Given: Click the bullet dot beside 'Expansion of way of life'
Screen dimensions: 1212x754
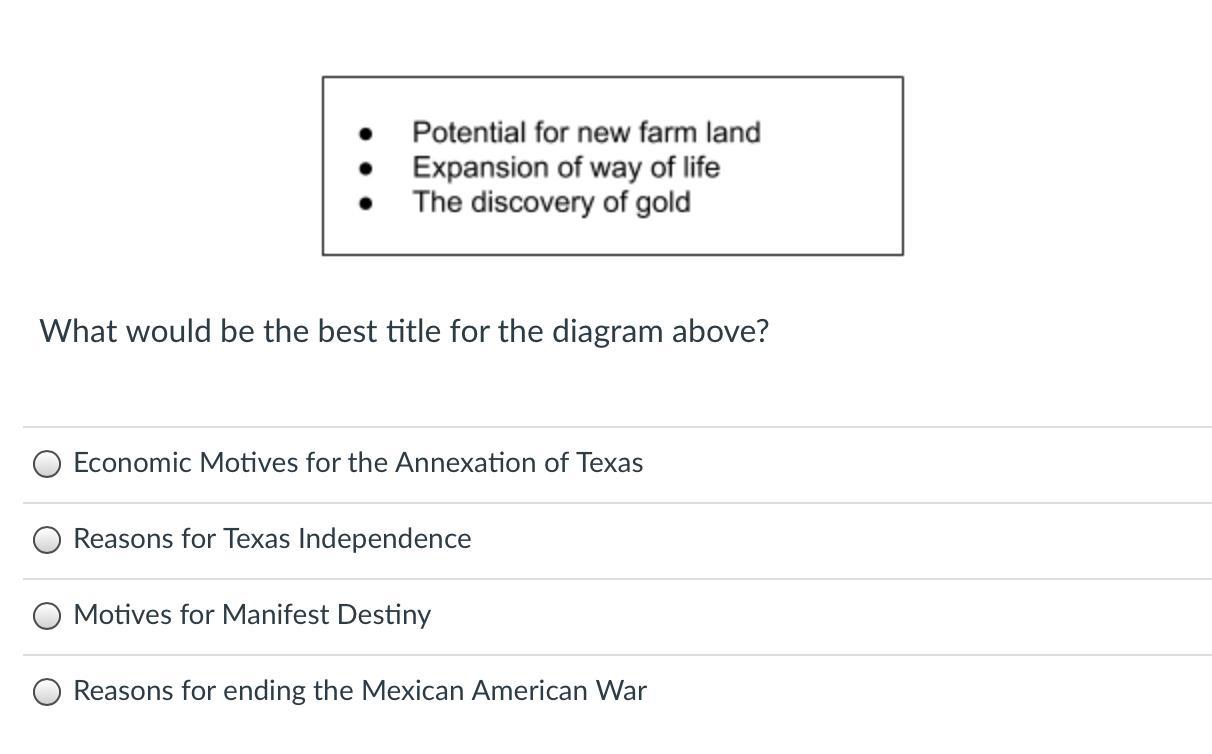Looking at the screenshot, I should click(x=367, y=168).
